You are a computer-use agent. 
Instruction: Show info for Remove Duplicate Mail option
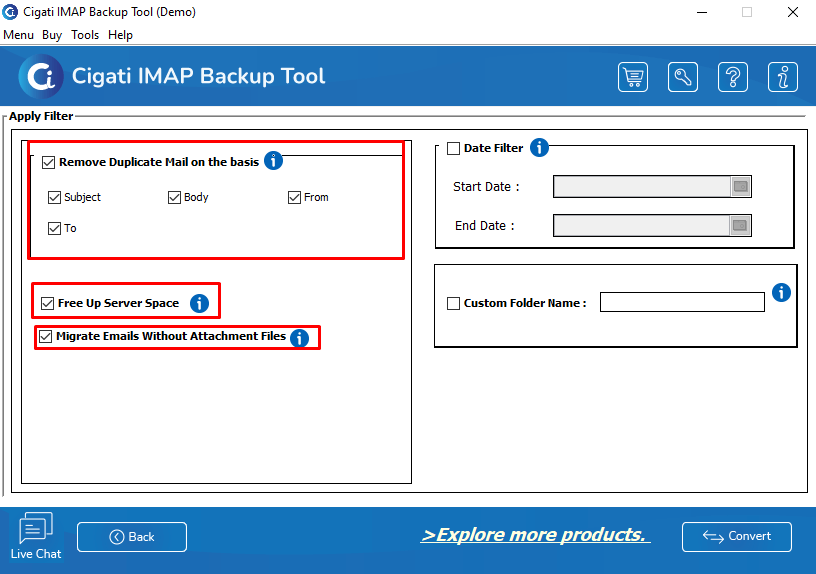pos(273,161)
